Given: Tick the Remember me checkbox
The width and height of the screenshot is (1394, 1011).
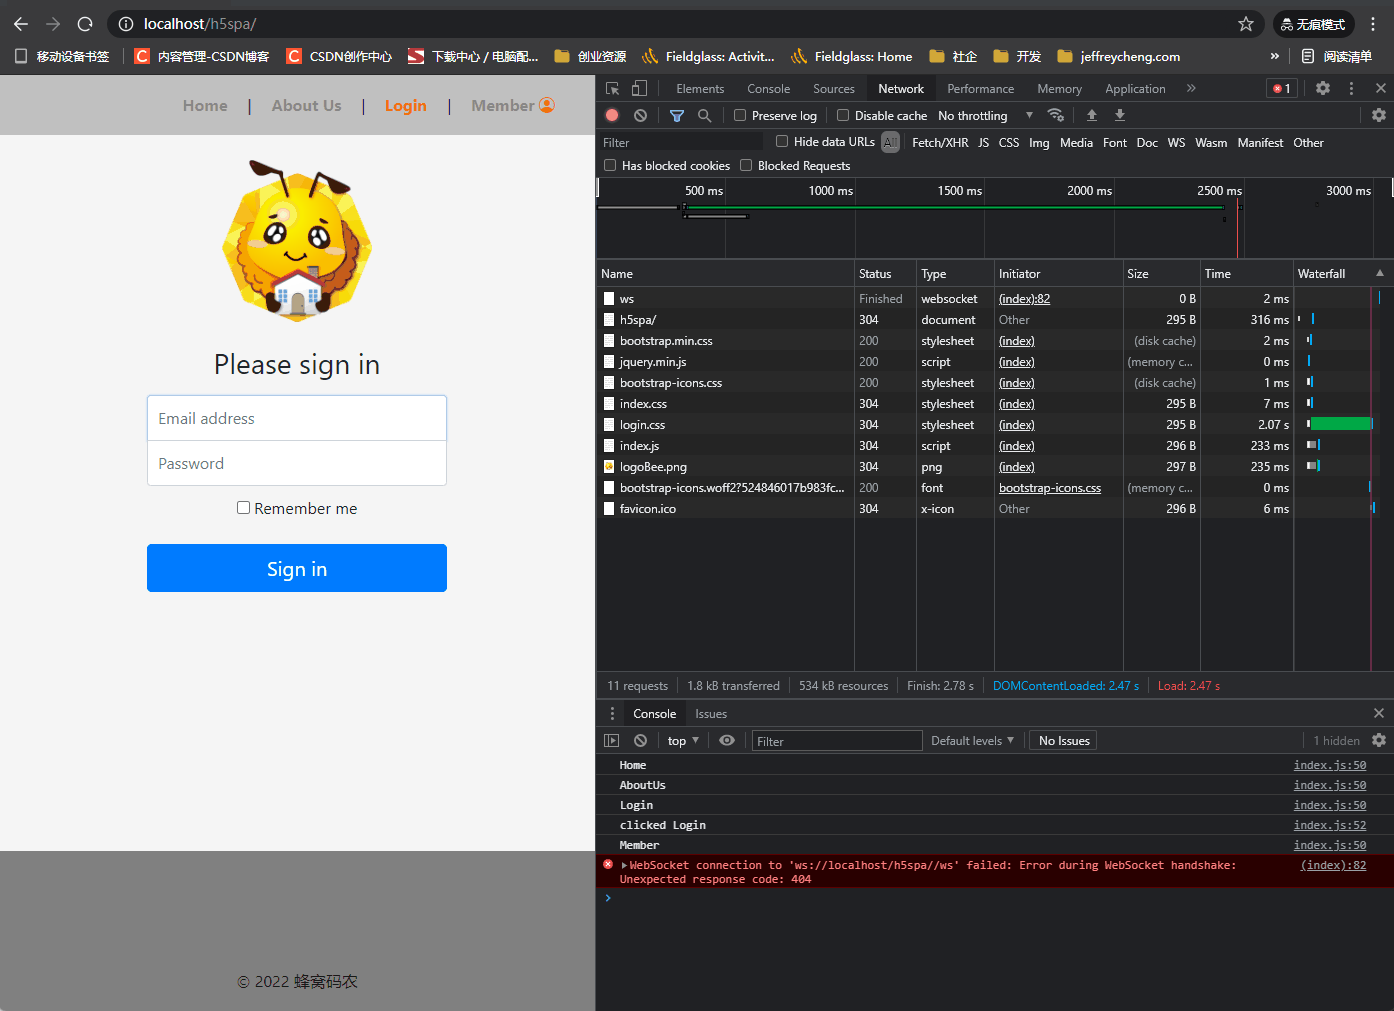Looking at the screenshot, I should tap(243, 508).
